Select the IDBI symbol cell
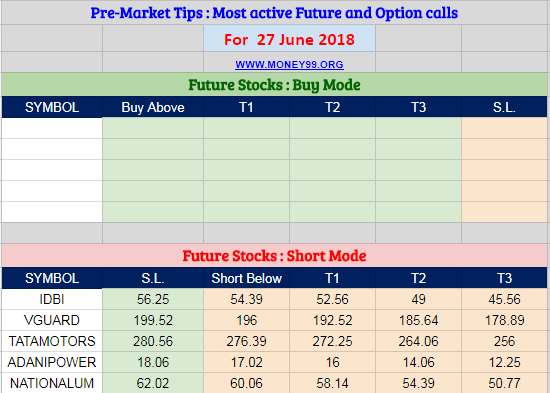The image size is (550, 393). click(x=52, y=299)
